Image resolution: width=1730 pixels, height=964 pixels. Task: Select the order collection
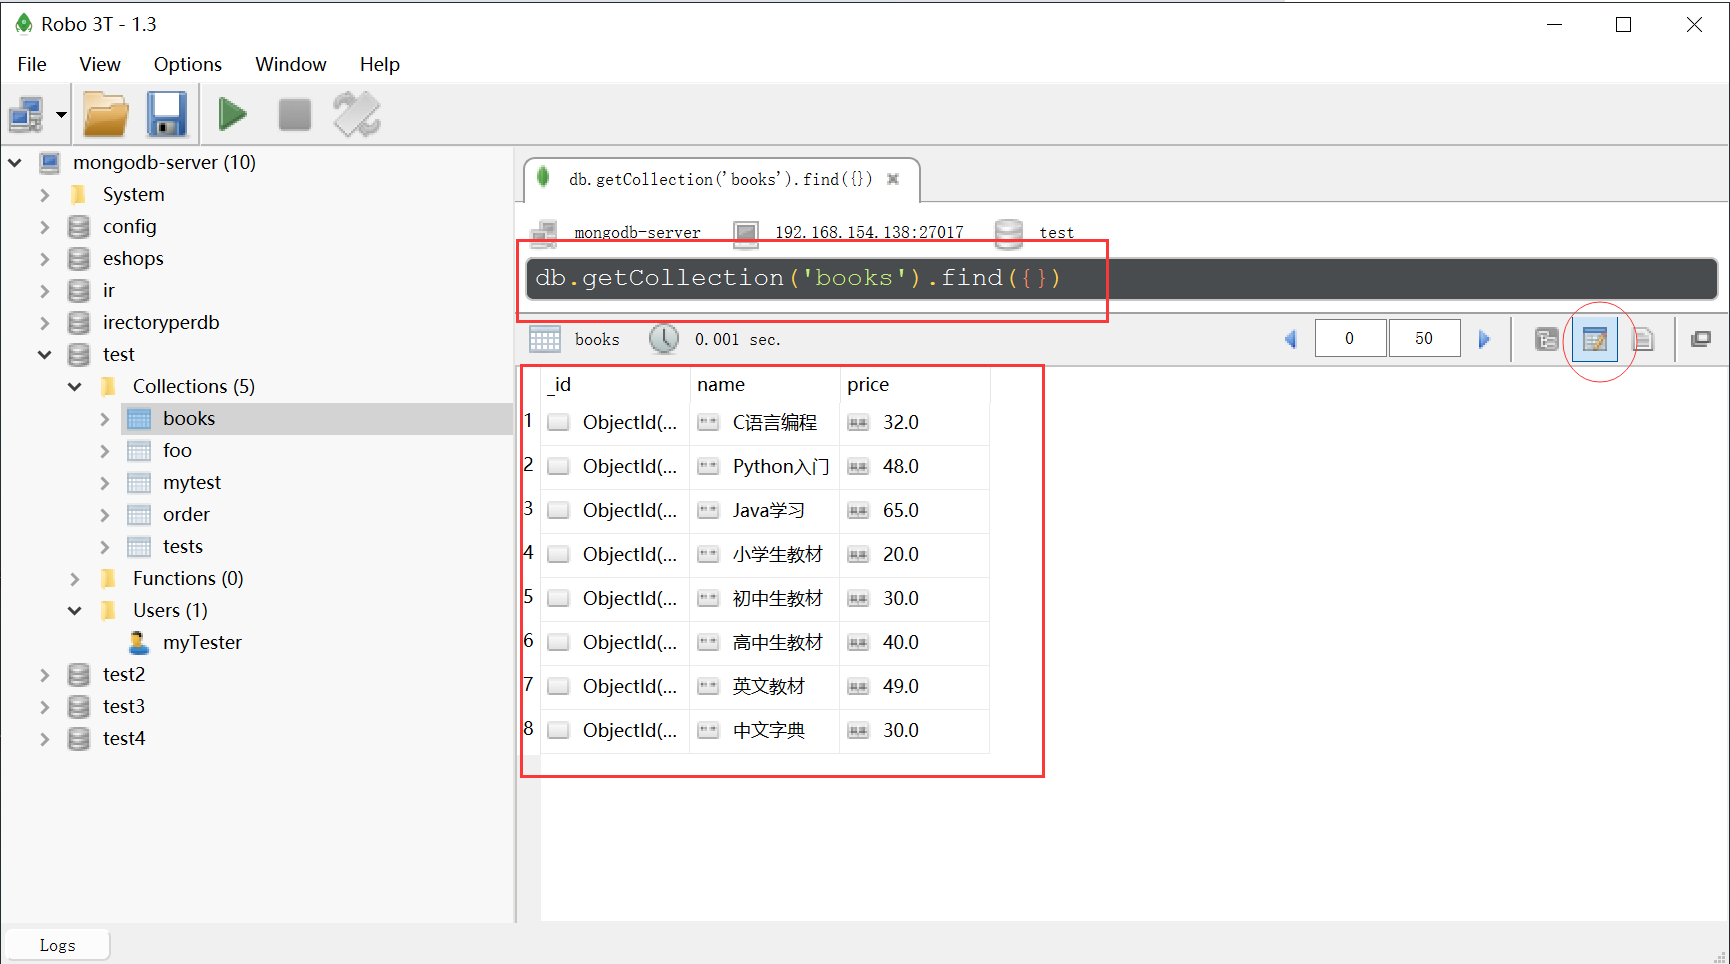(x=186, y=514)
